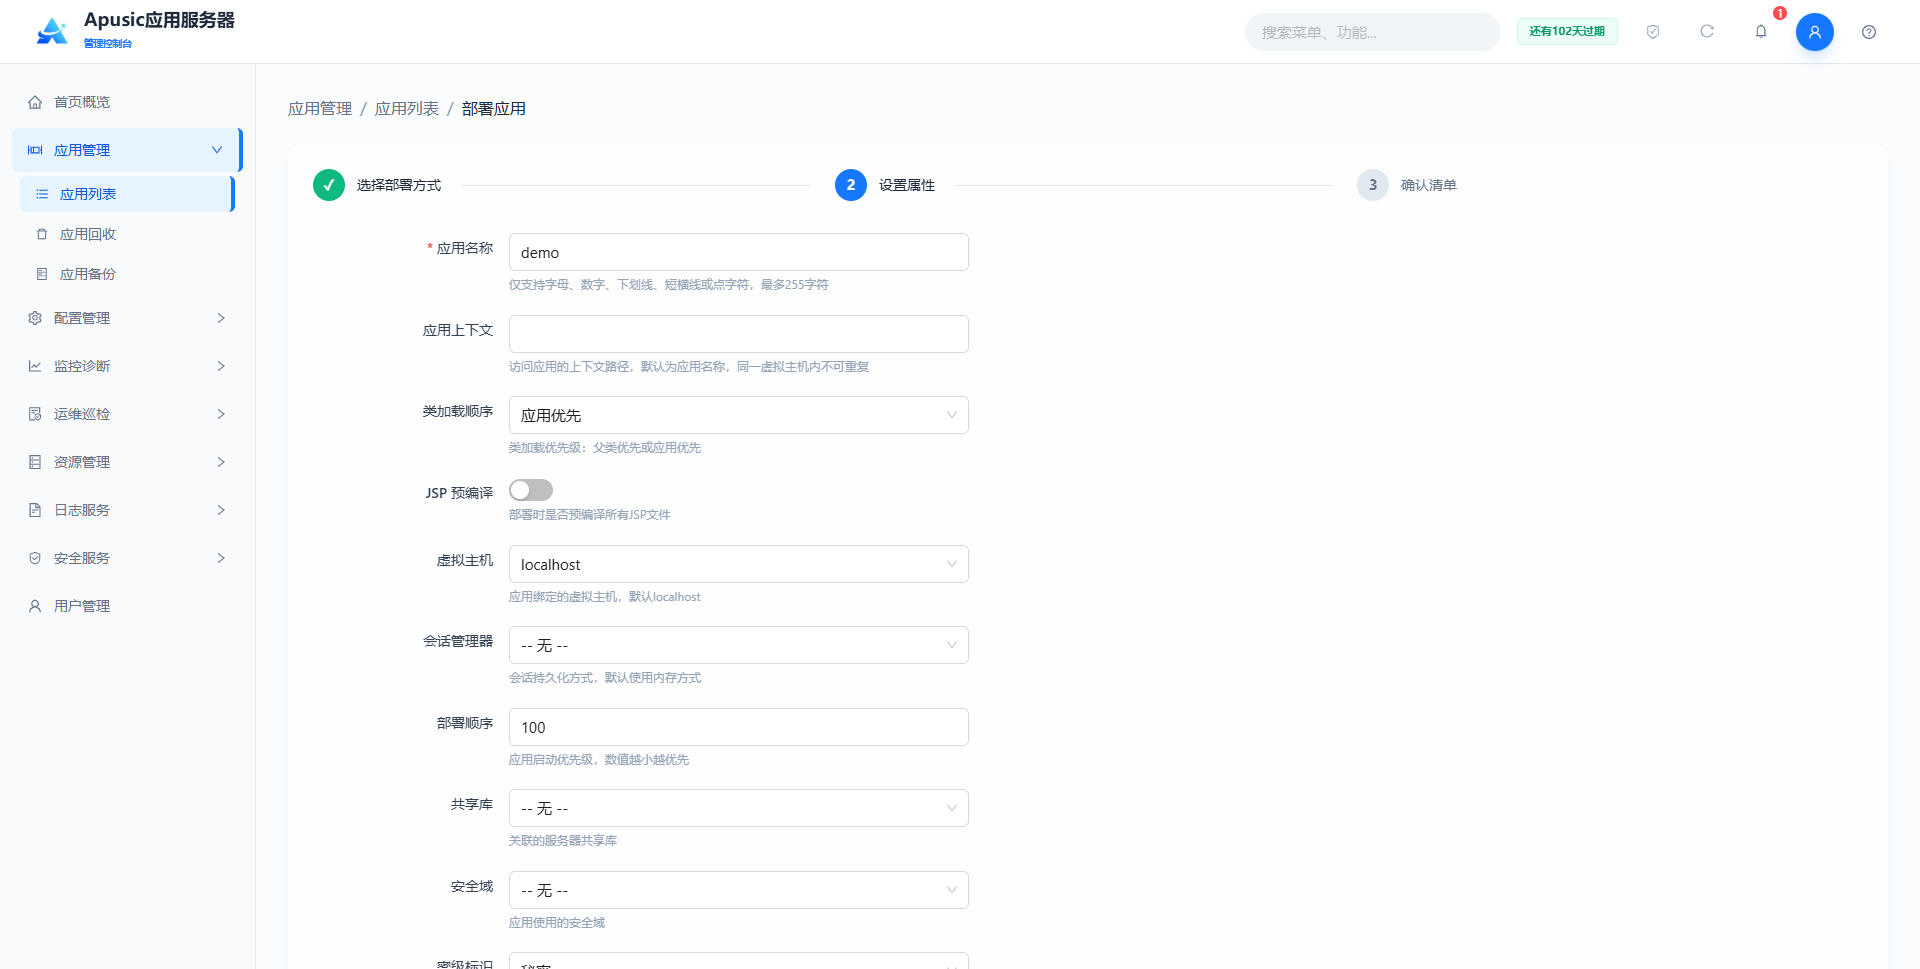The height and width of the screenshot is (969, 1920).
Task: Click the resource icon beside 资源管理
Action: (x=35, y=462)
